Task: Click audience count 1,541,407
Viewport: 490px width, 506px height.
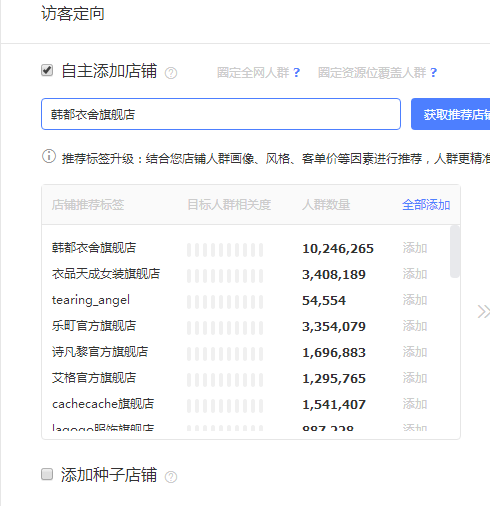Action: pyautogui.click(x=334, y=405)
